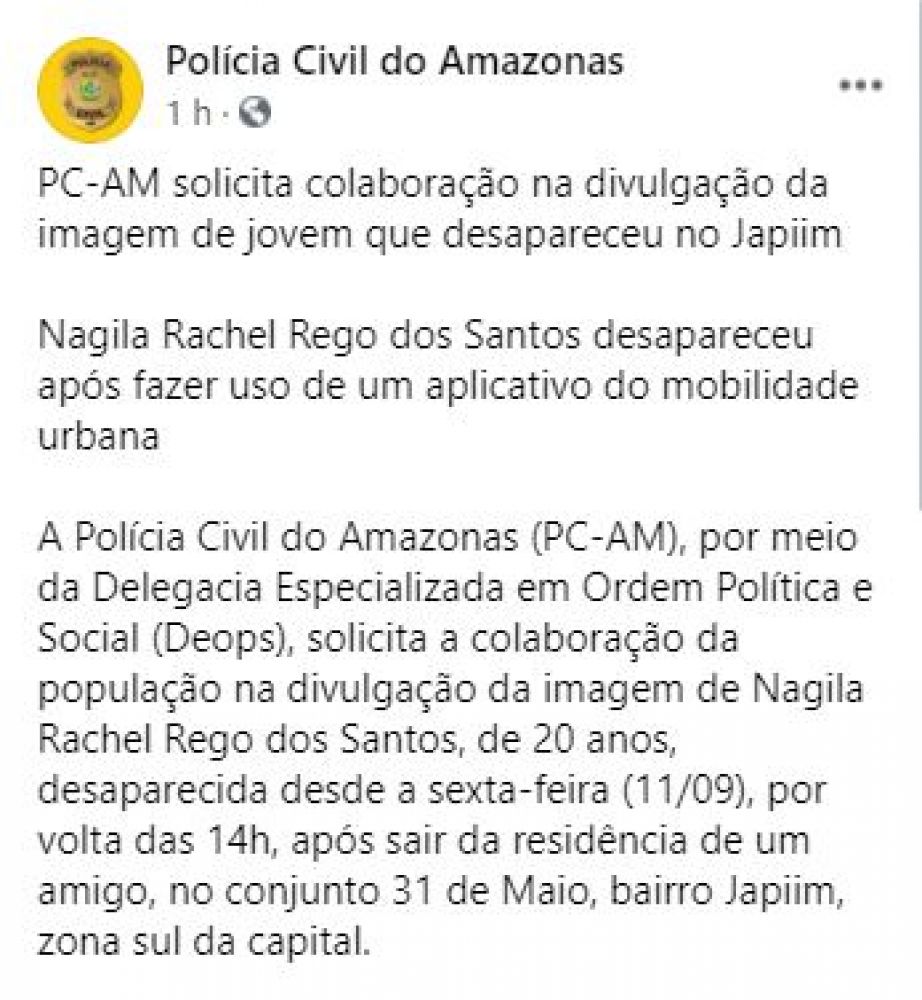Click the headline line starting "PC-AM solicita colaboração"
Viewport: 922px width, 1000px height.
tap(434, 185)
